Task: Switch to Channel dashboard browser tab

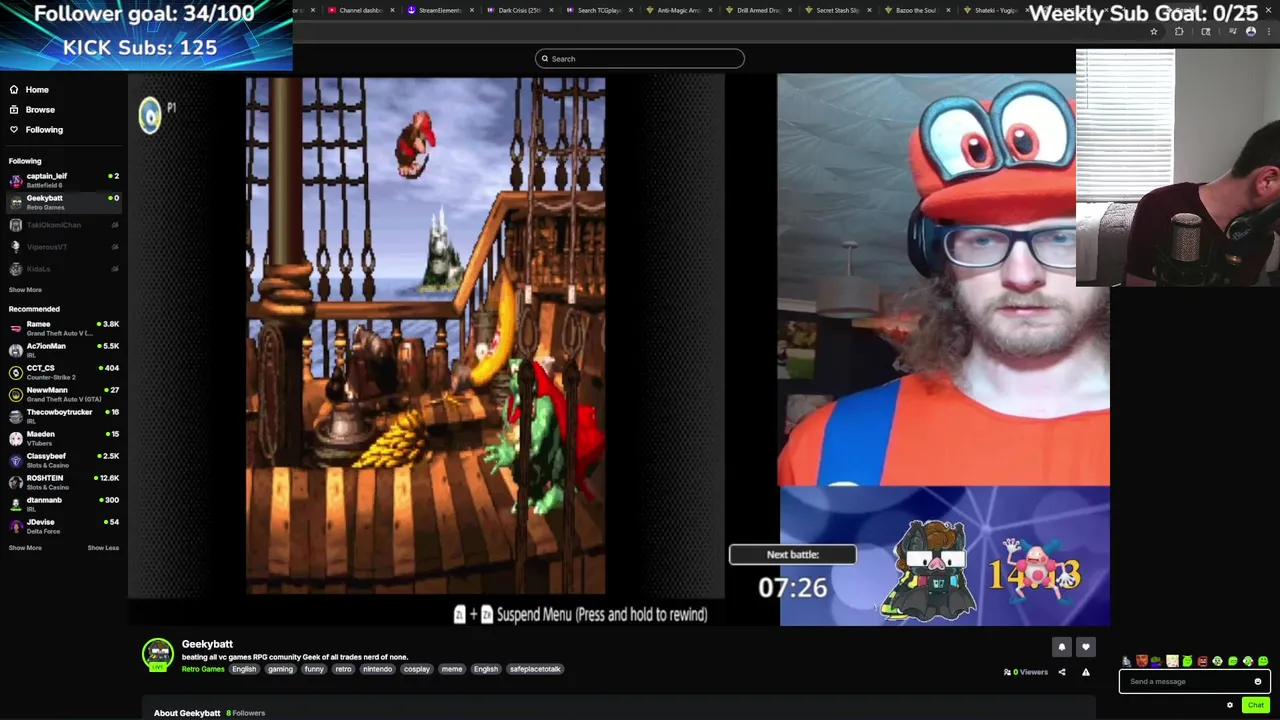Action: pos(360,10)
